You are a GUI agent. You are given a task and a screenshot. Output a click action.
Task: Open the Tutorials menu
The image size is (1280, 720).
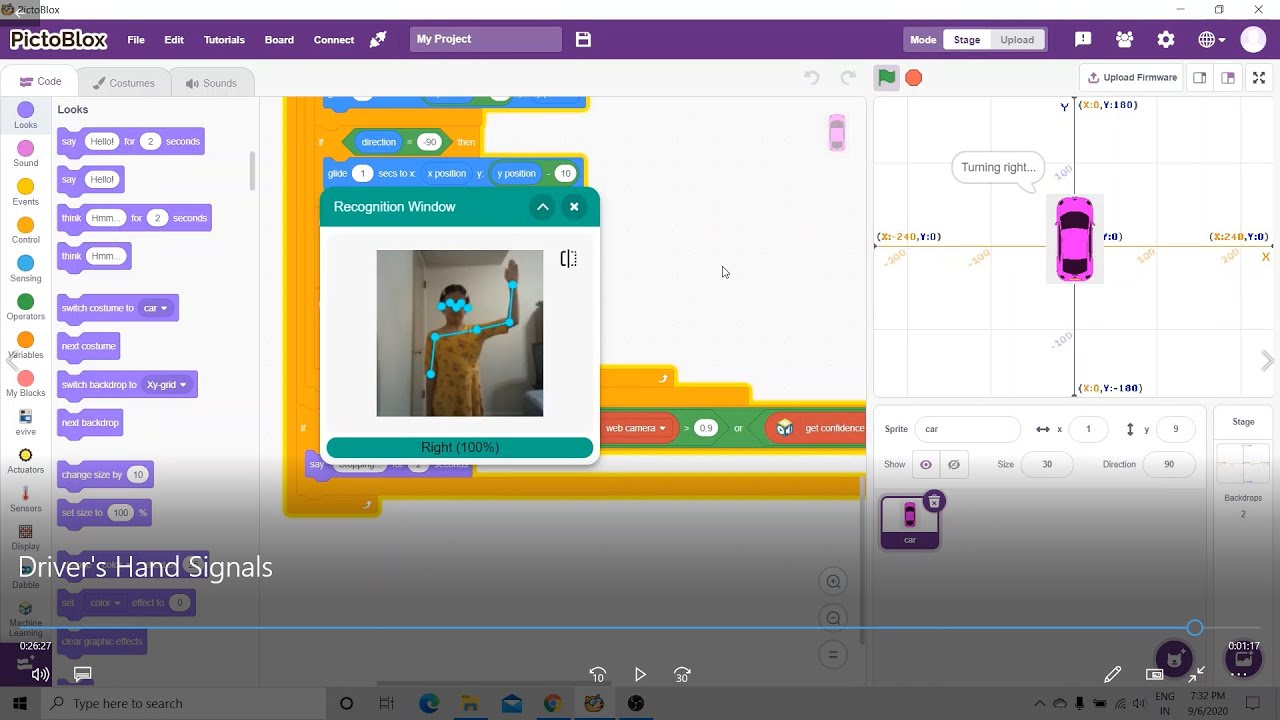click(224, 40)
